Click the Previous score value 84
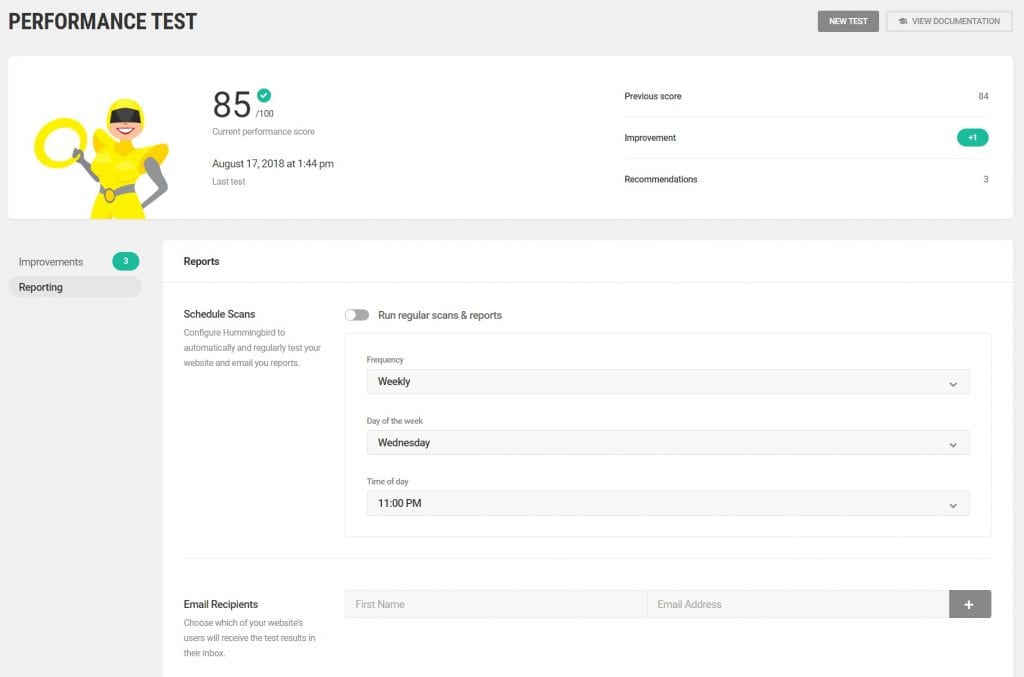 983,96
